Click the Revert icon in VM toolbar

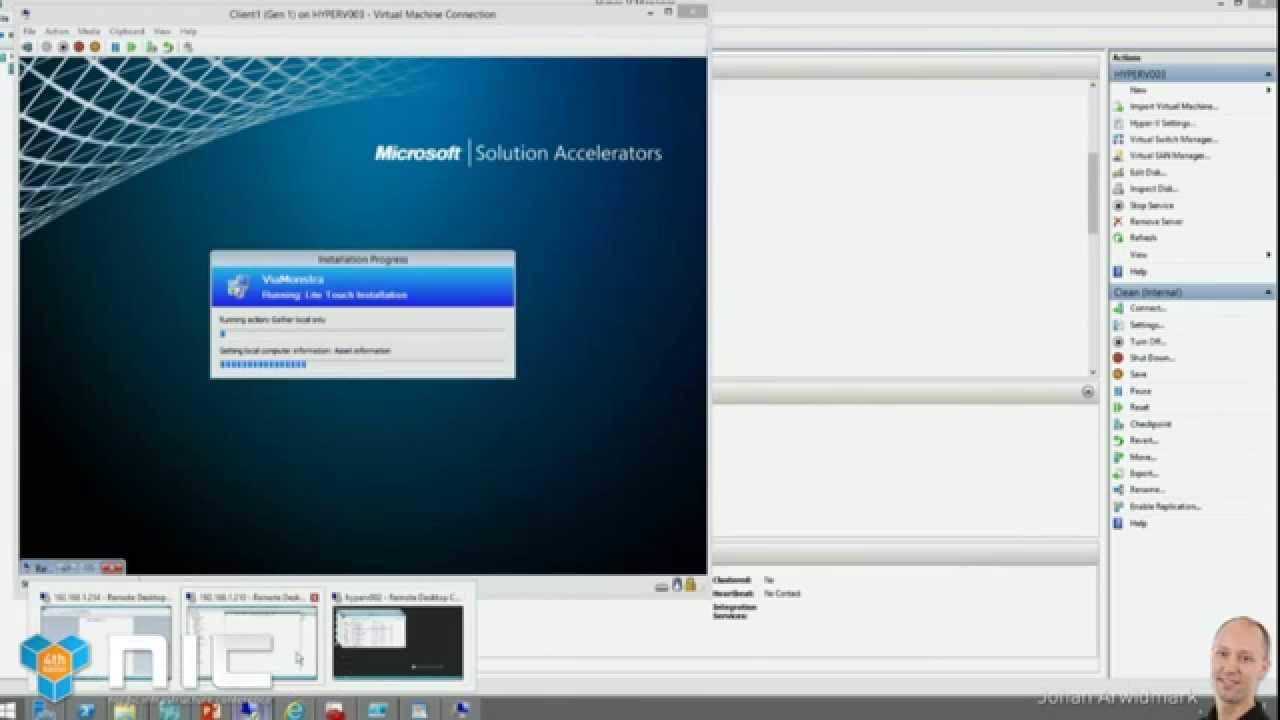(x=168, y=47)
